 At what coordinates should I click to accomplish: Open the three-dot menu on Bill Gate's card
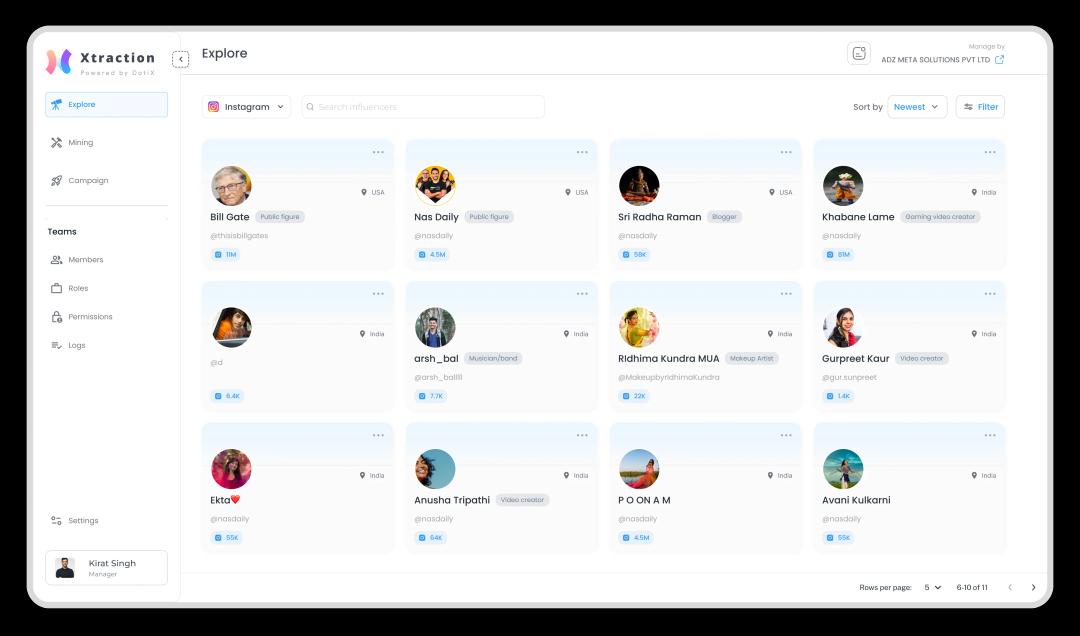[x=378, y=152]
